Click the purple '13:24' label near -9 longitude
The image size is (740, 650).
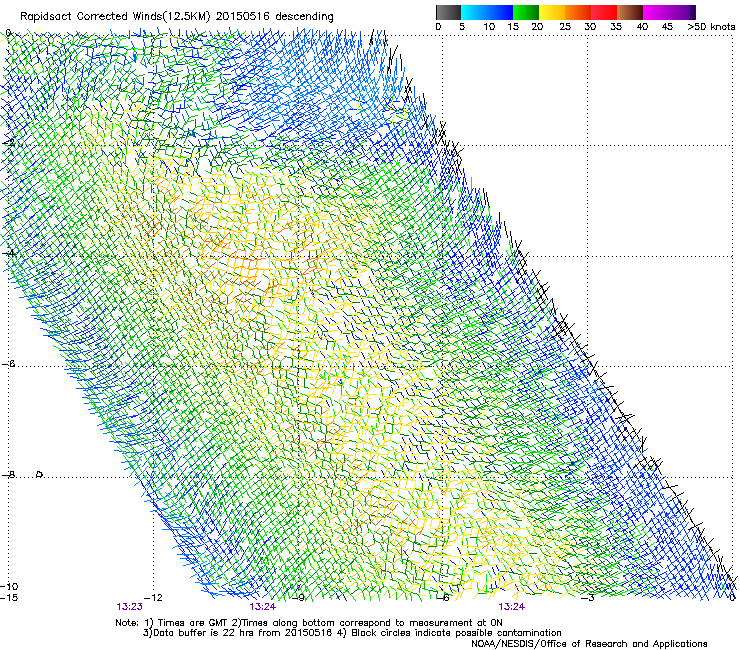263,607
